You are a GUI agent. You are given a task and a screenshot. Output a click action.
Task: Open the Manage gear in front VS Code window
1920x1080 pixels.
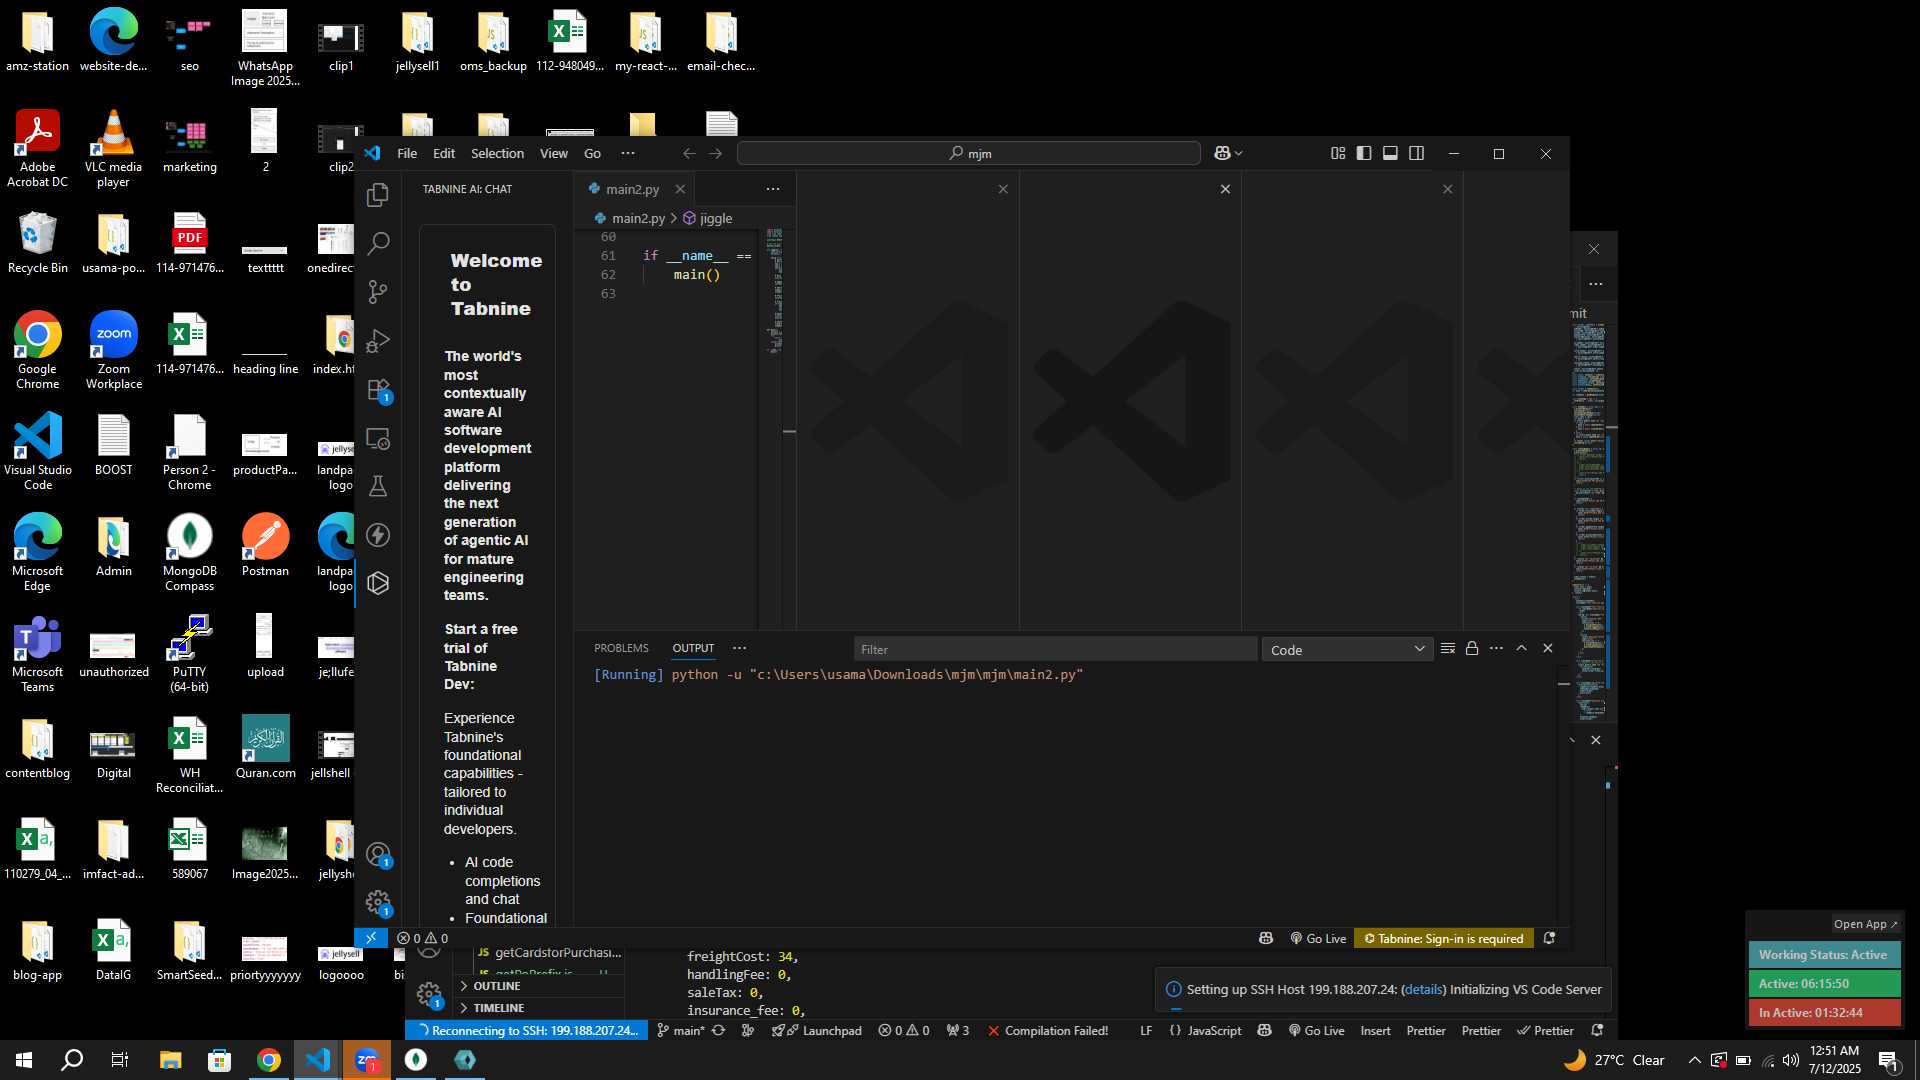(378, 903)
